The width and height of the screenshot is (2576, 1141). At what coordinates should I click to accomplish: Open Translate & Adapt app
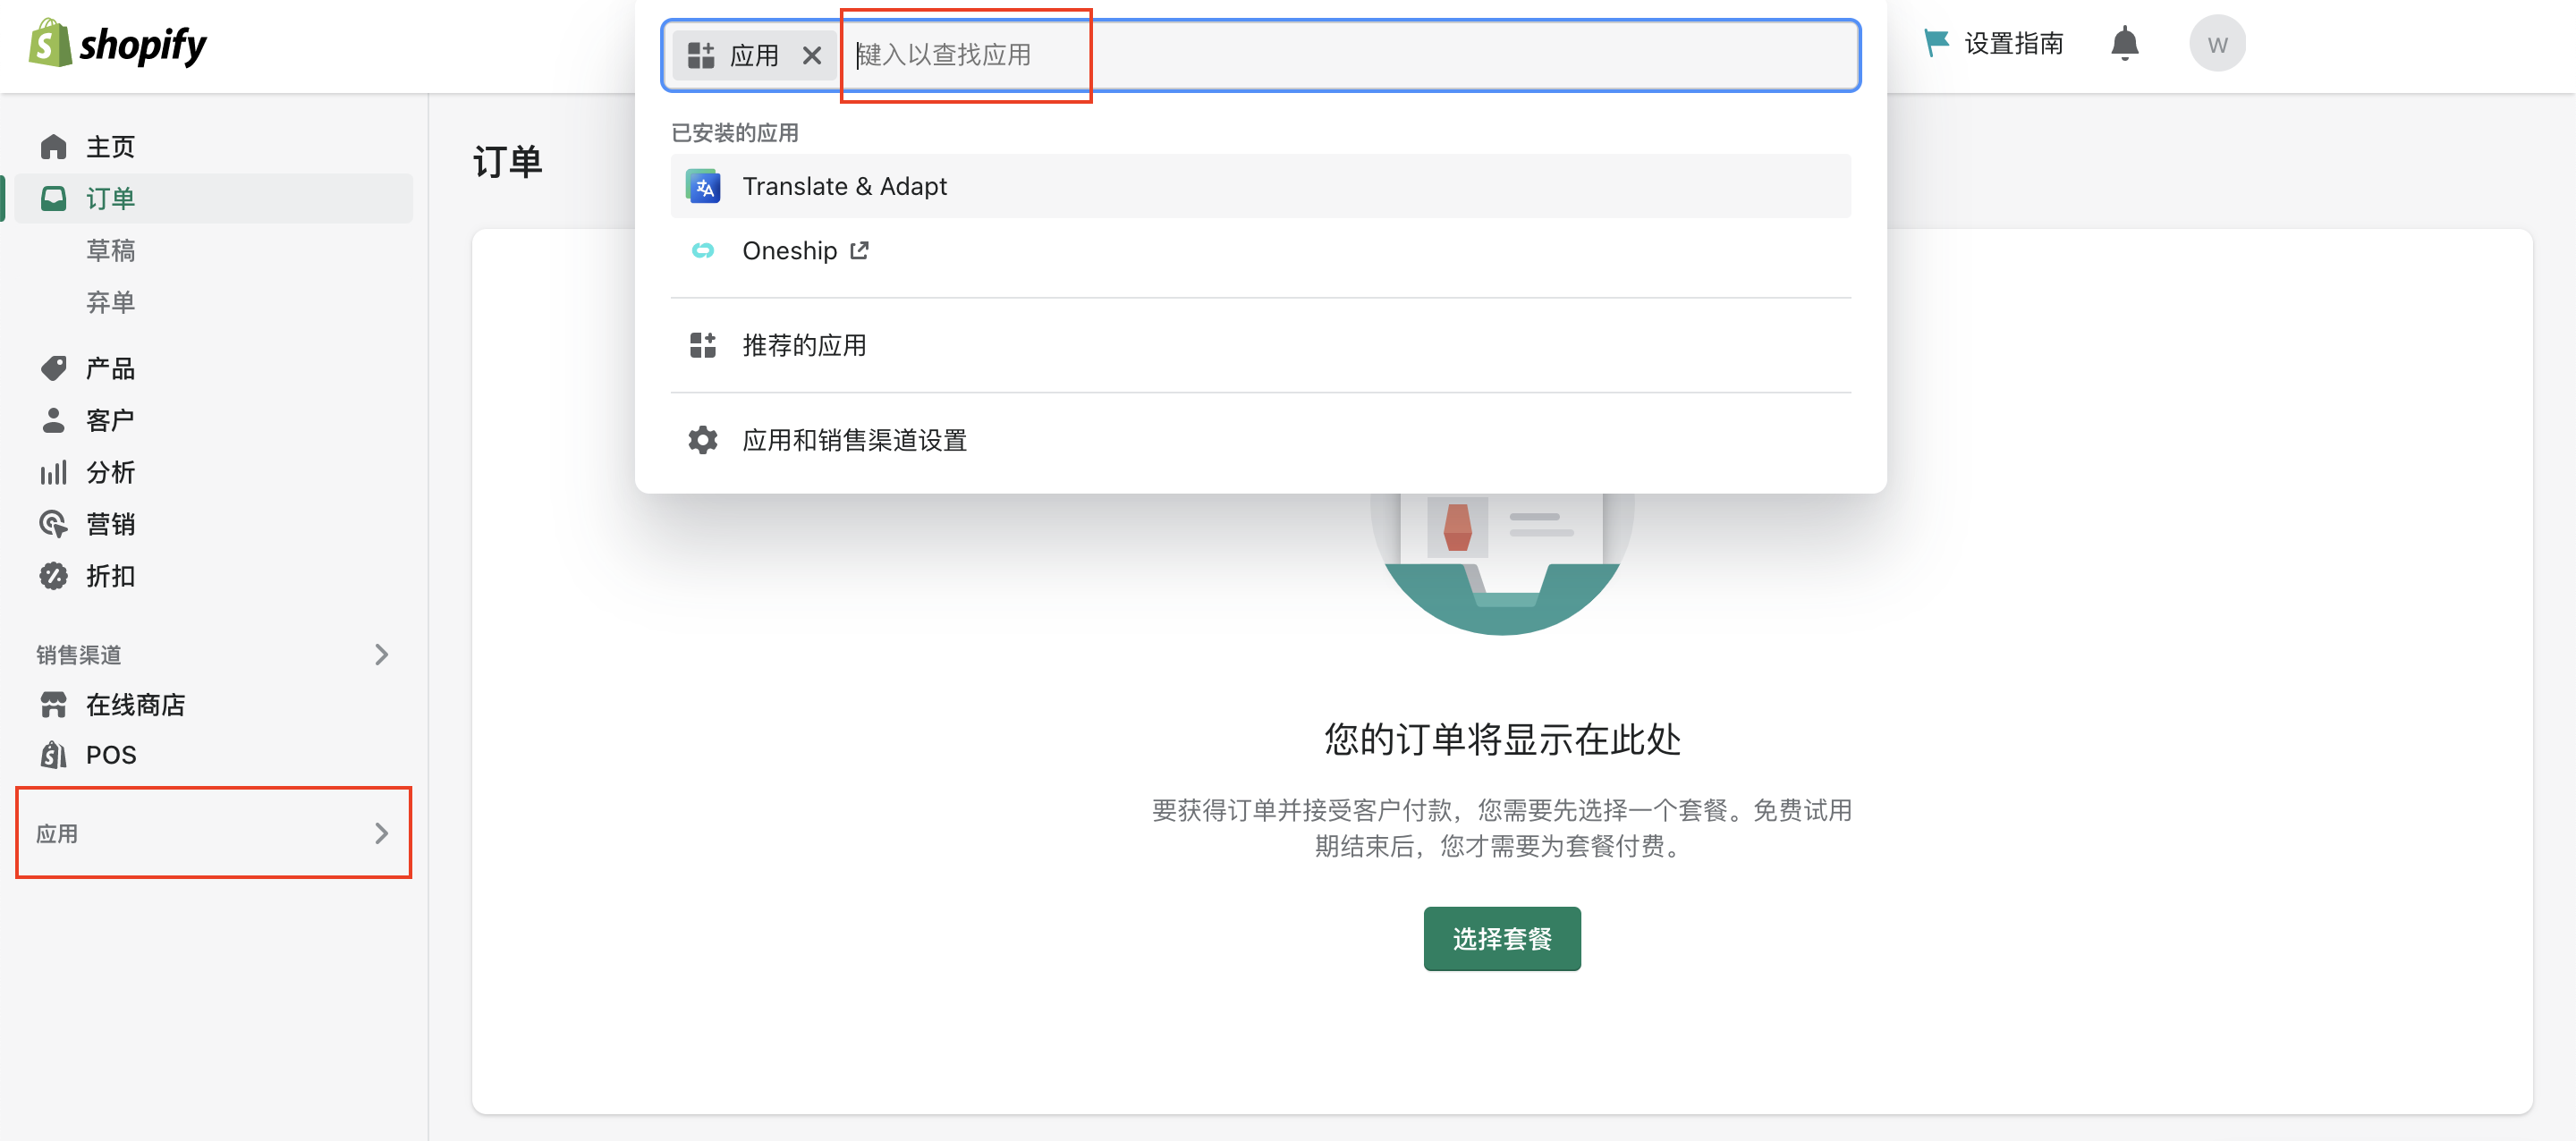1260,186
